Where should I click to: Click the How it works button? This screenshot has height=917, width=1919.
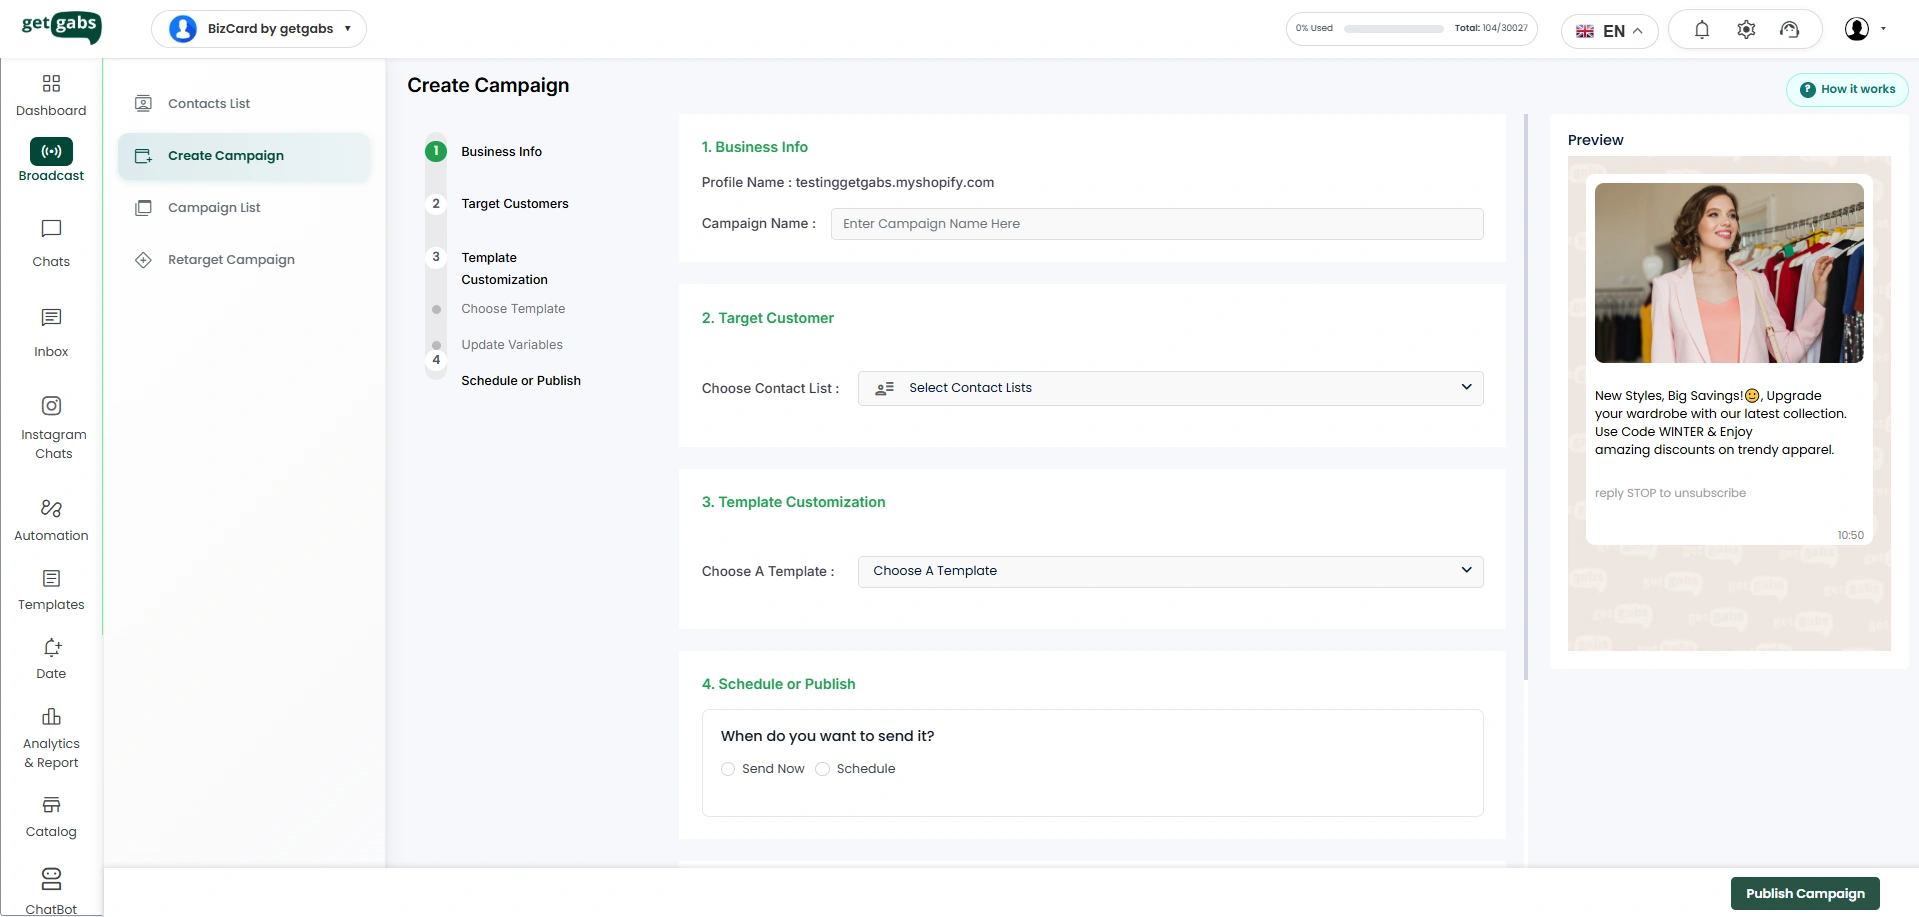coord(1847,90)
